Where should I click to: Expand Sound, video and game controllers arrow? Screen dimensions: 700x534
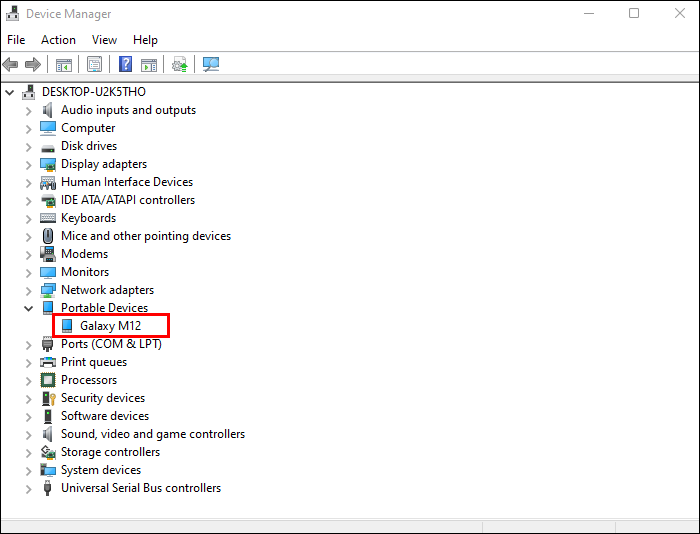point(28,435)
